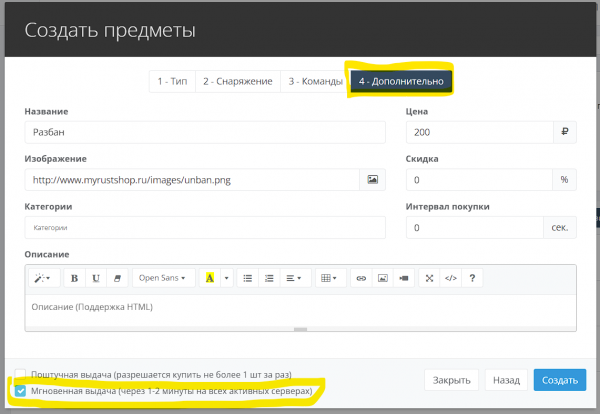This screenshot has height=414, width=600.
Task: Enable the Поштучная выдача checkbox
Action: coord(21,372)
